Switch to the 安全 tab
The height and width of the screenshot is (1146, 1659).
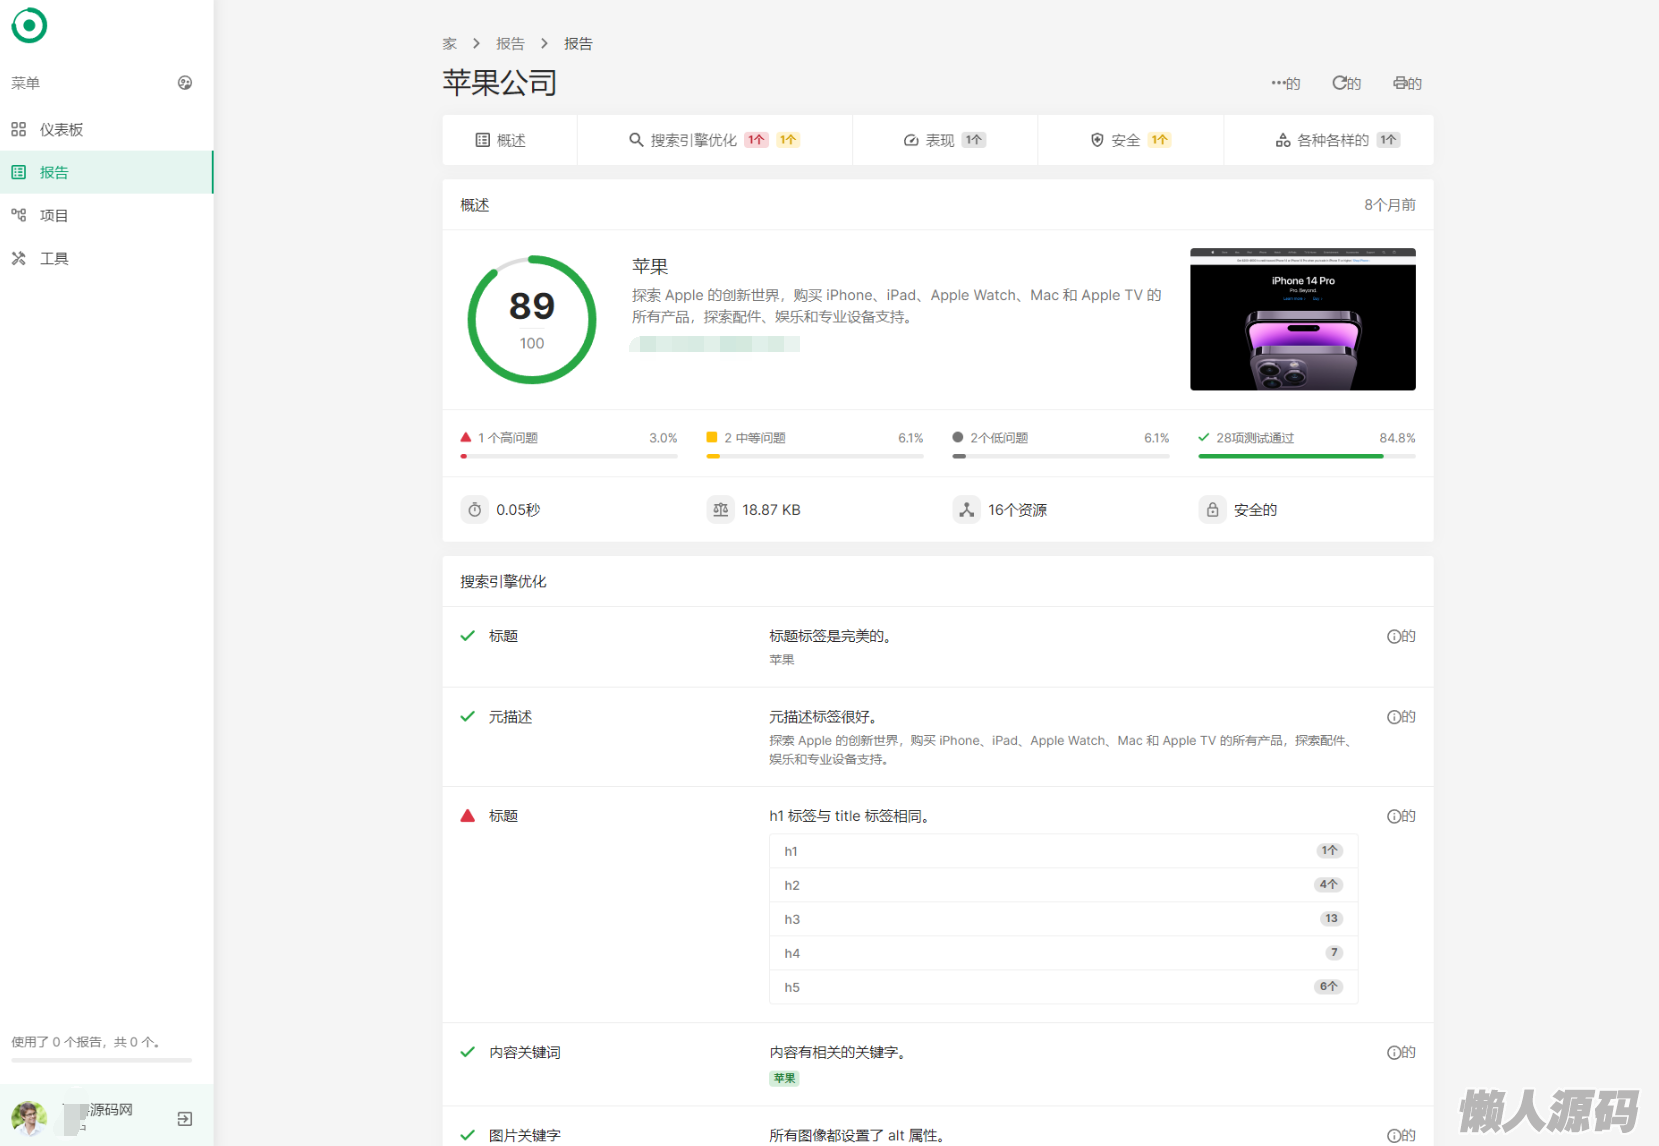(1125, 141)
